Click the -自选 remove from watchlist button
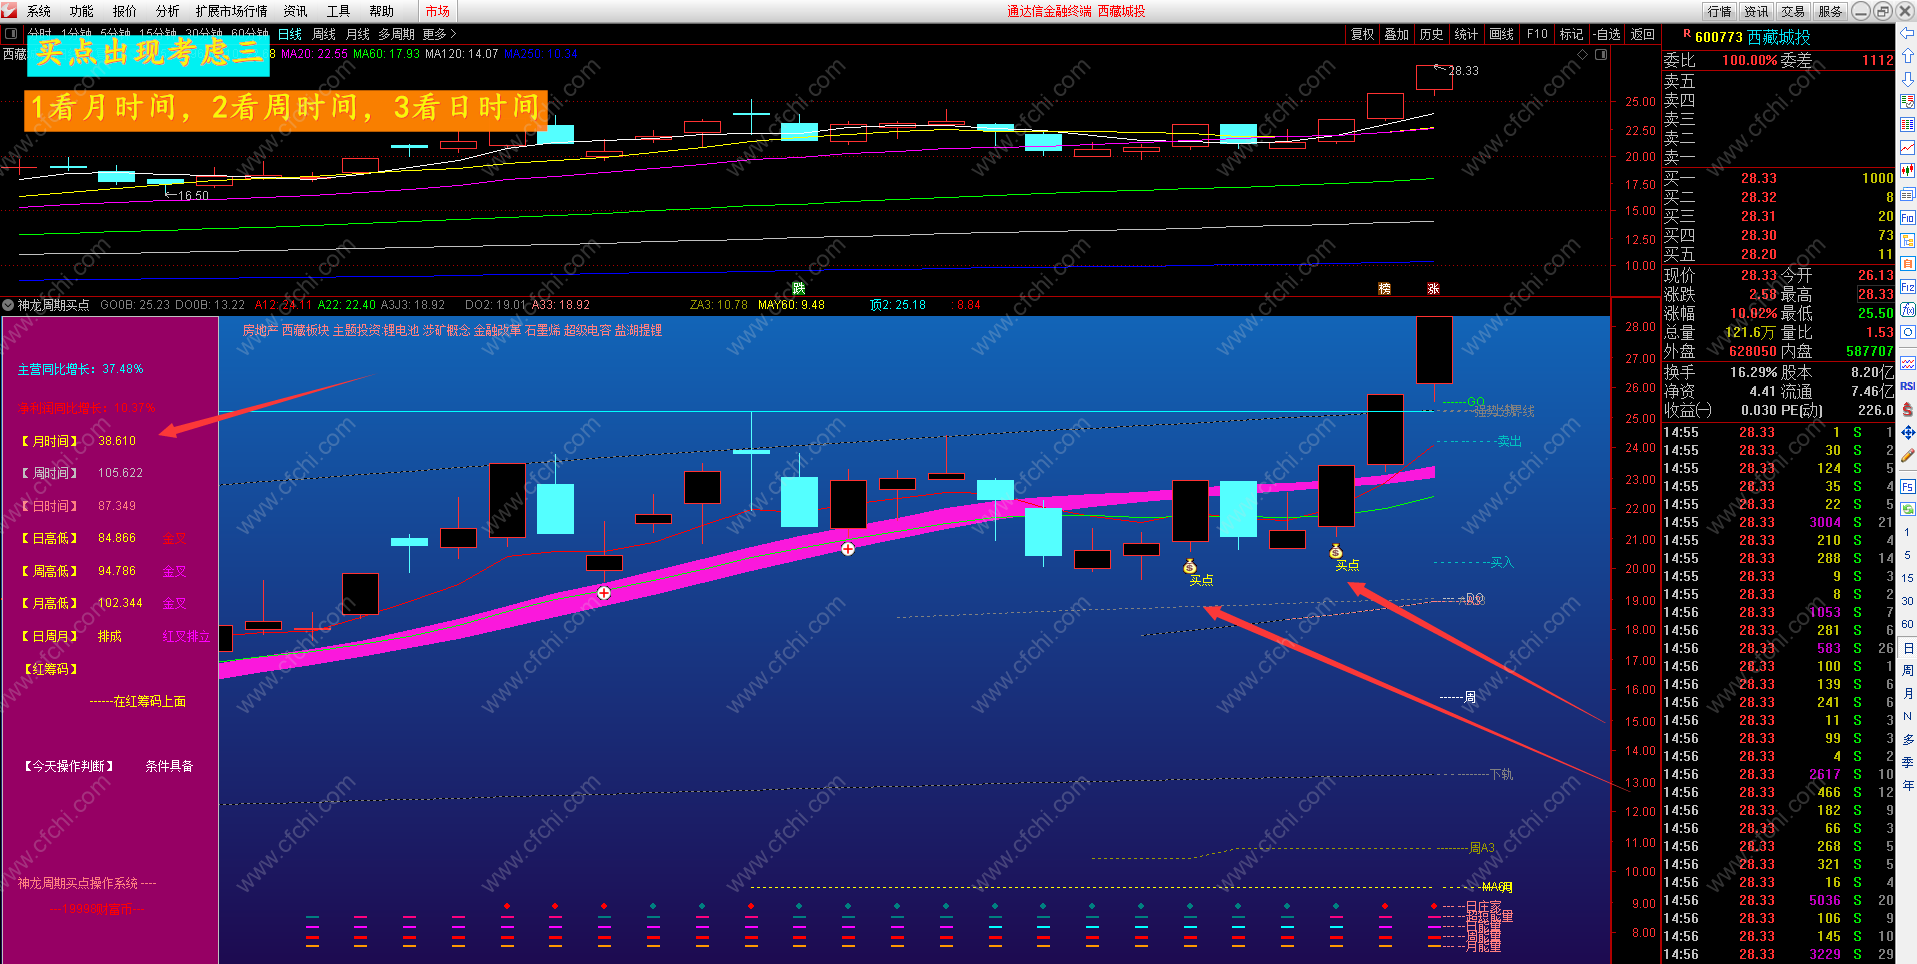 (x=1607, y=34)
